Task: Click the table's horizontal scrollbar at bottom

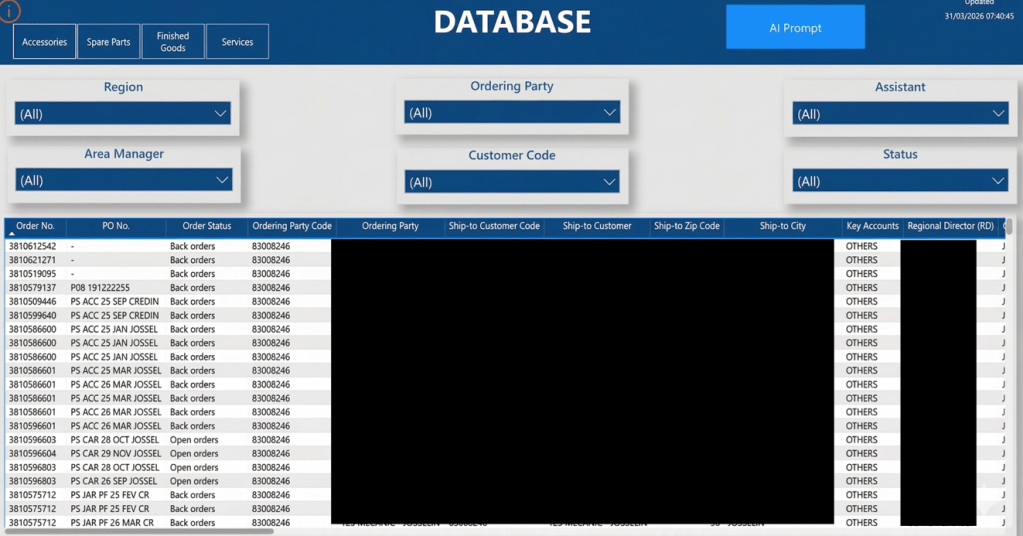Action: 140,531
